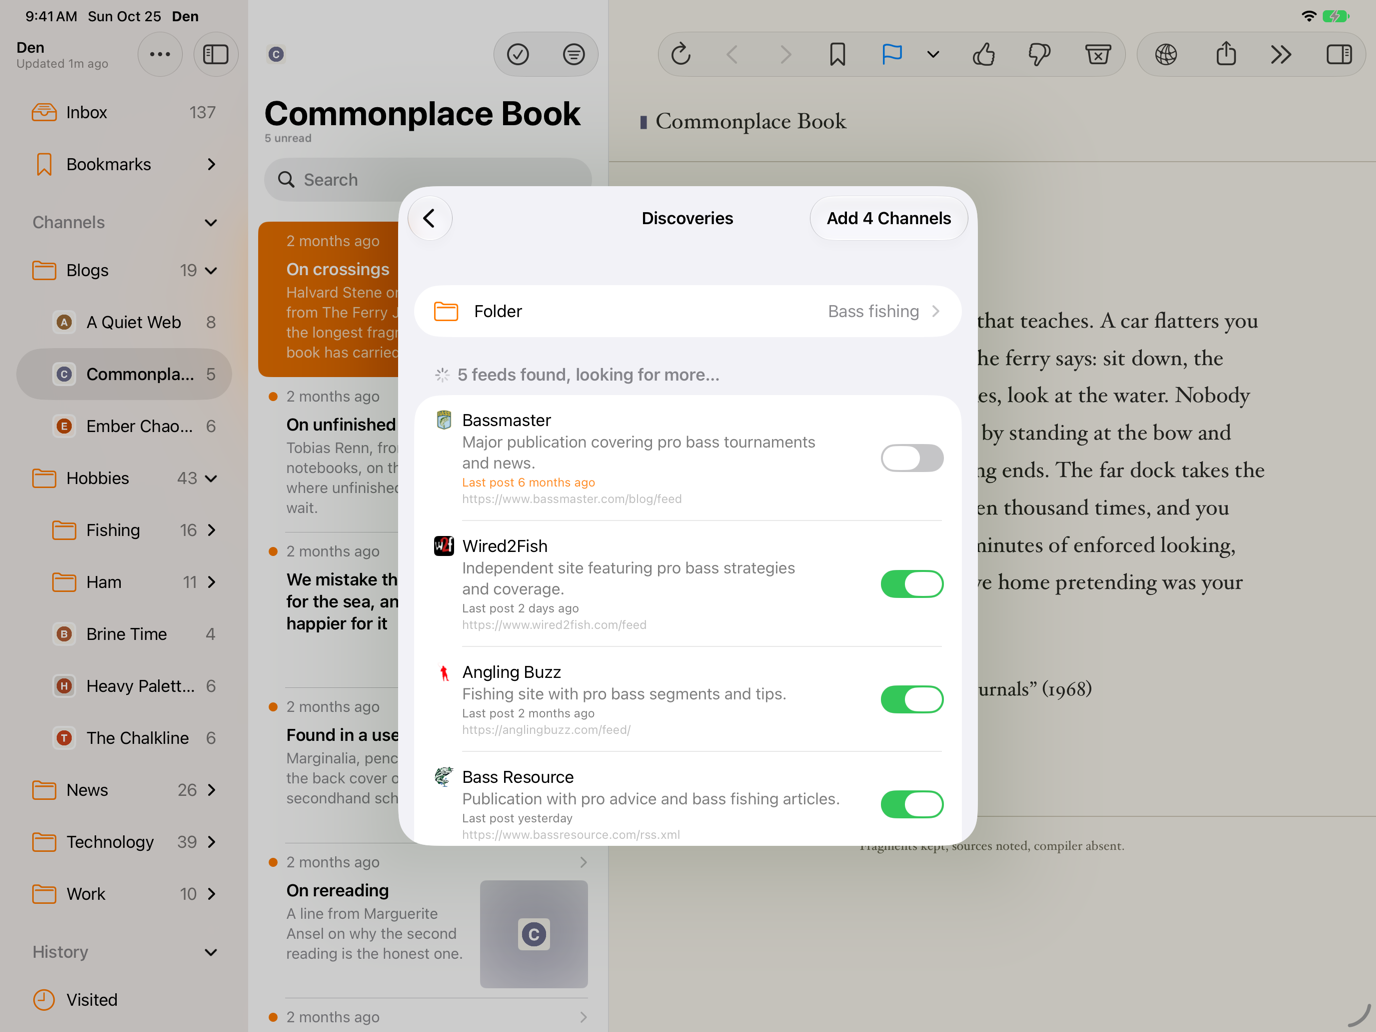
Task: Turn off the Angling Buzz feed
Action: pos(912,699)
